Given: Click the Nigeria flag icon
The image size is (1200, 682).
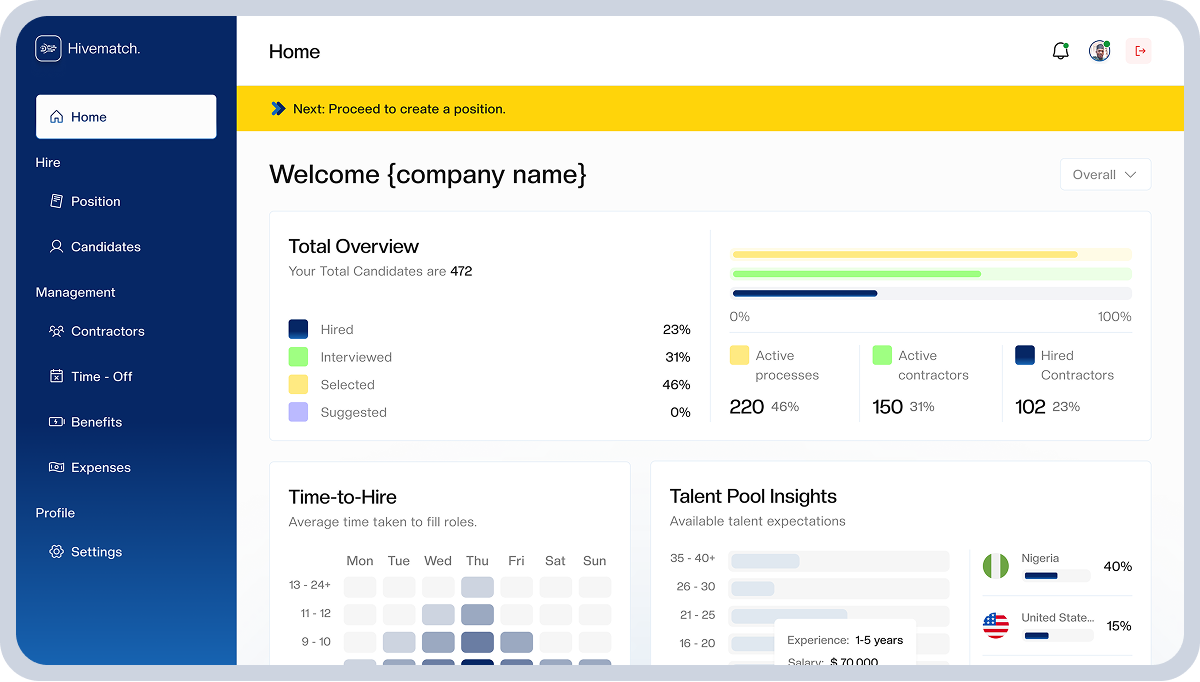Looking at the screenshot, I should (x=996, y=567).
